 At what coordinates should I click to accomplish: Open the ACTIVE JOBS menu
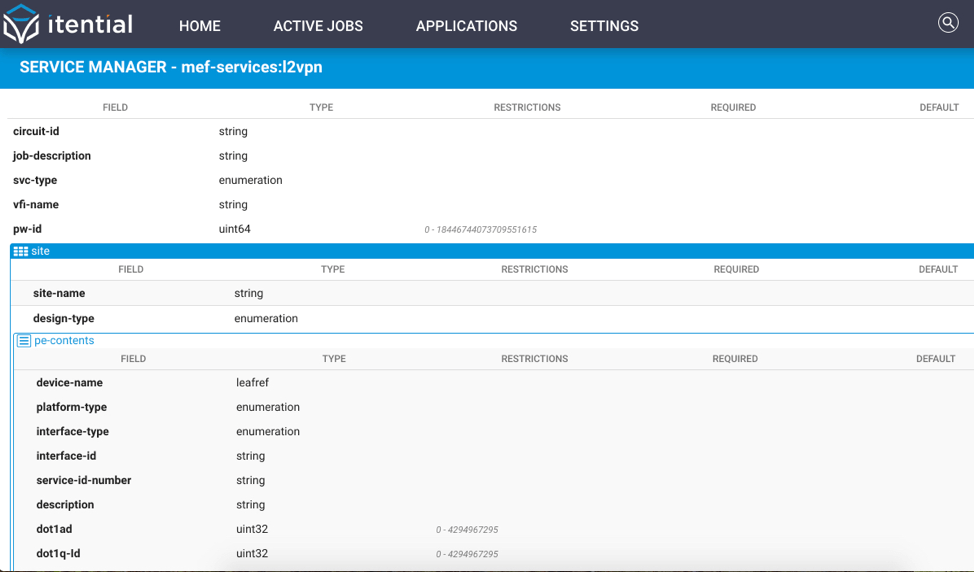click(318, 26)
